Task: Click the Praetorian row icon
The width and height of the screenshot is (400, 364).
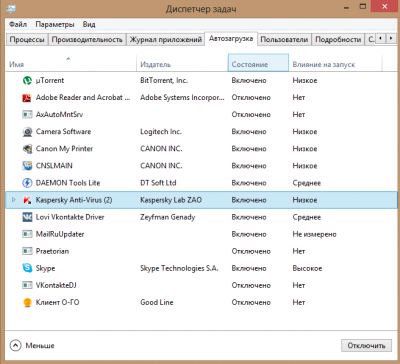Action: (x=27, y=251)
